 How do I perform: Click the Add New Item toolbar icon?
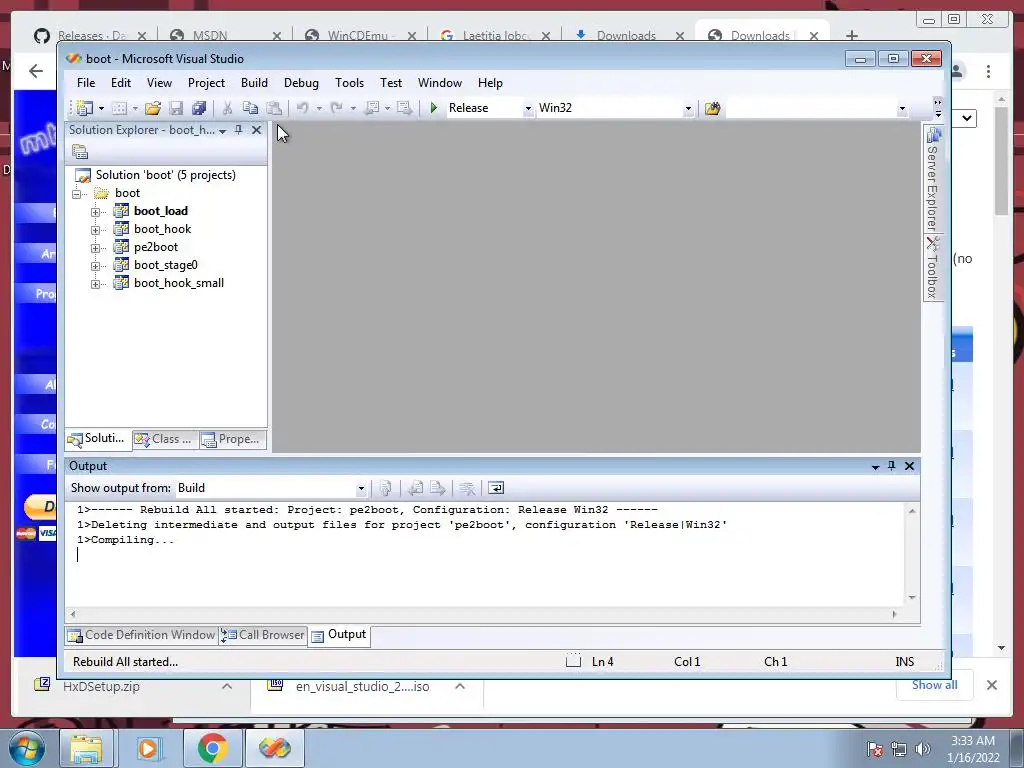click(x=120, y=108)
